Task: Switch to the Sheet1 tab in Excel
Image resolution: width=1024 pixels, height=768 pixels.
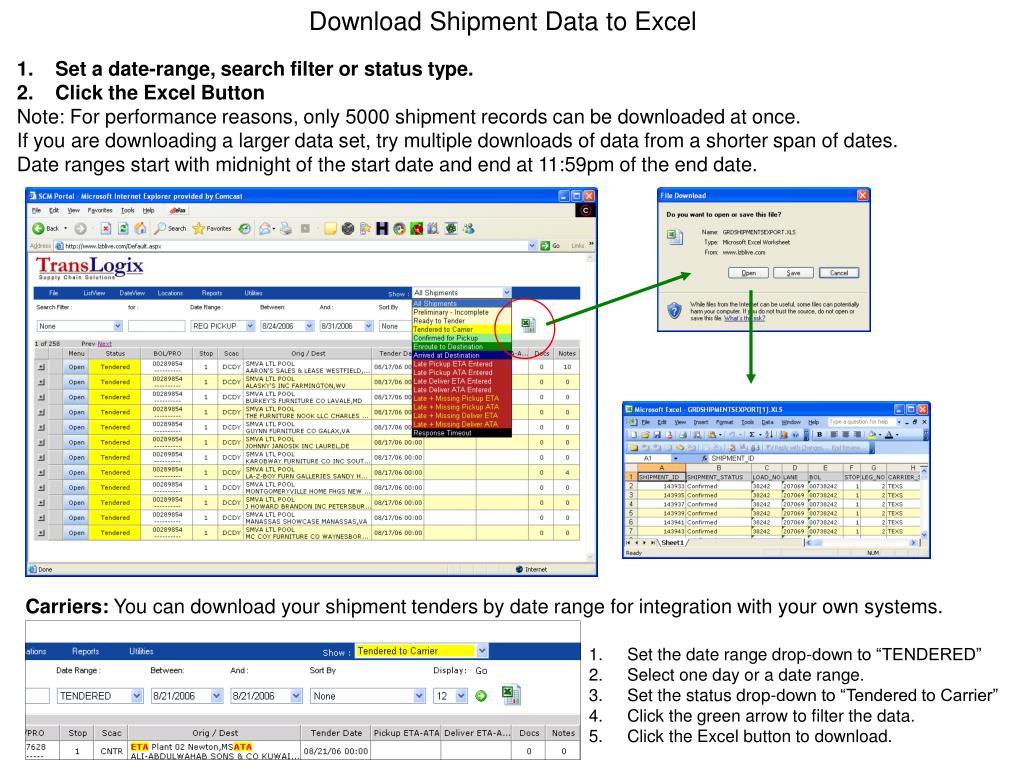Action: [x=672, y=543]
